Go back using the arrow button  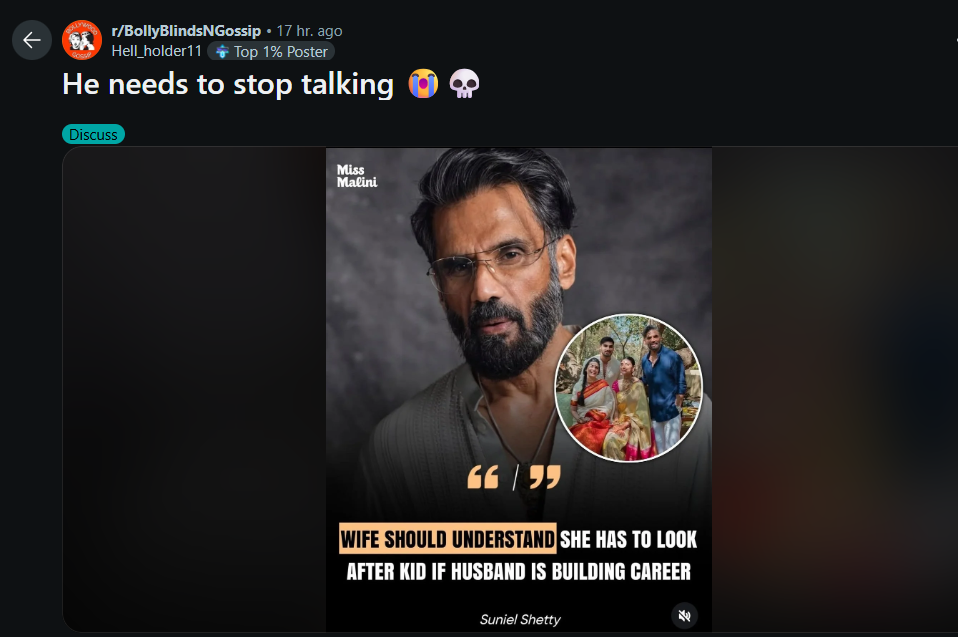pos(31,40)
